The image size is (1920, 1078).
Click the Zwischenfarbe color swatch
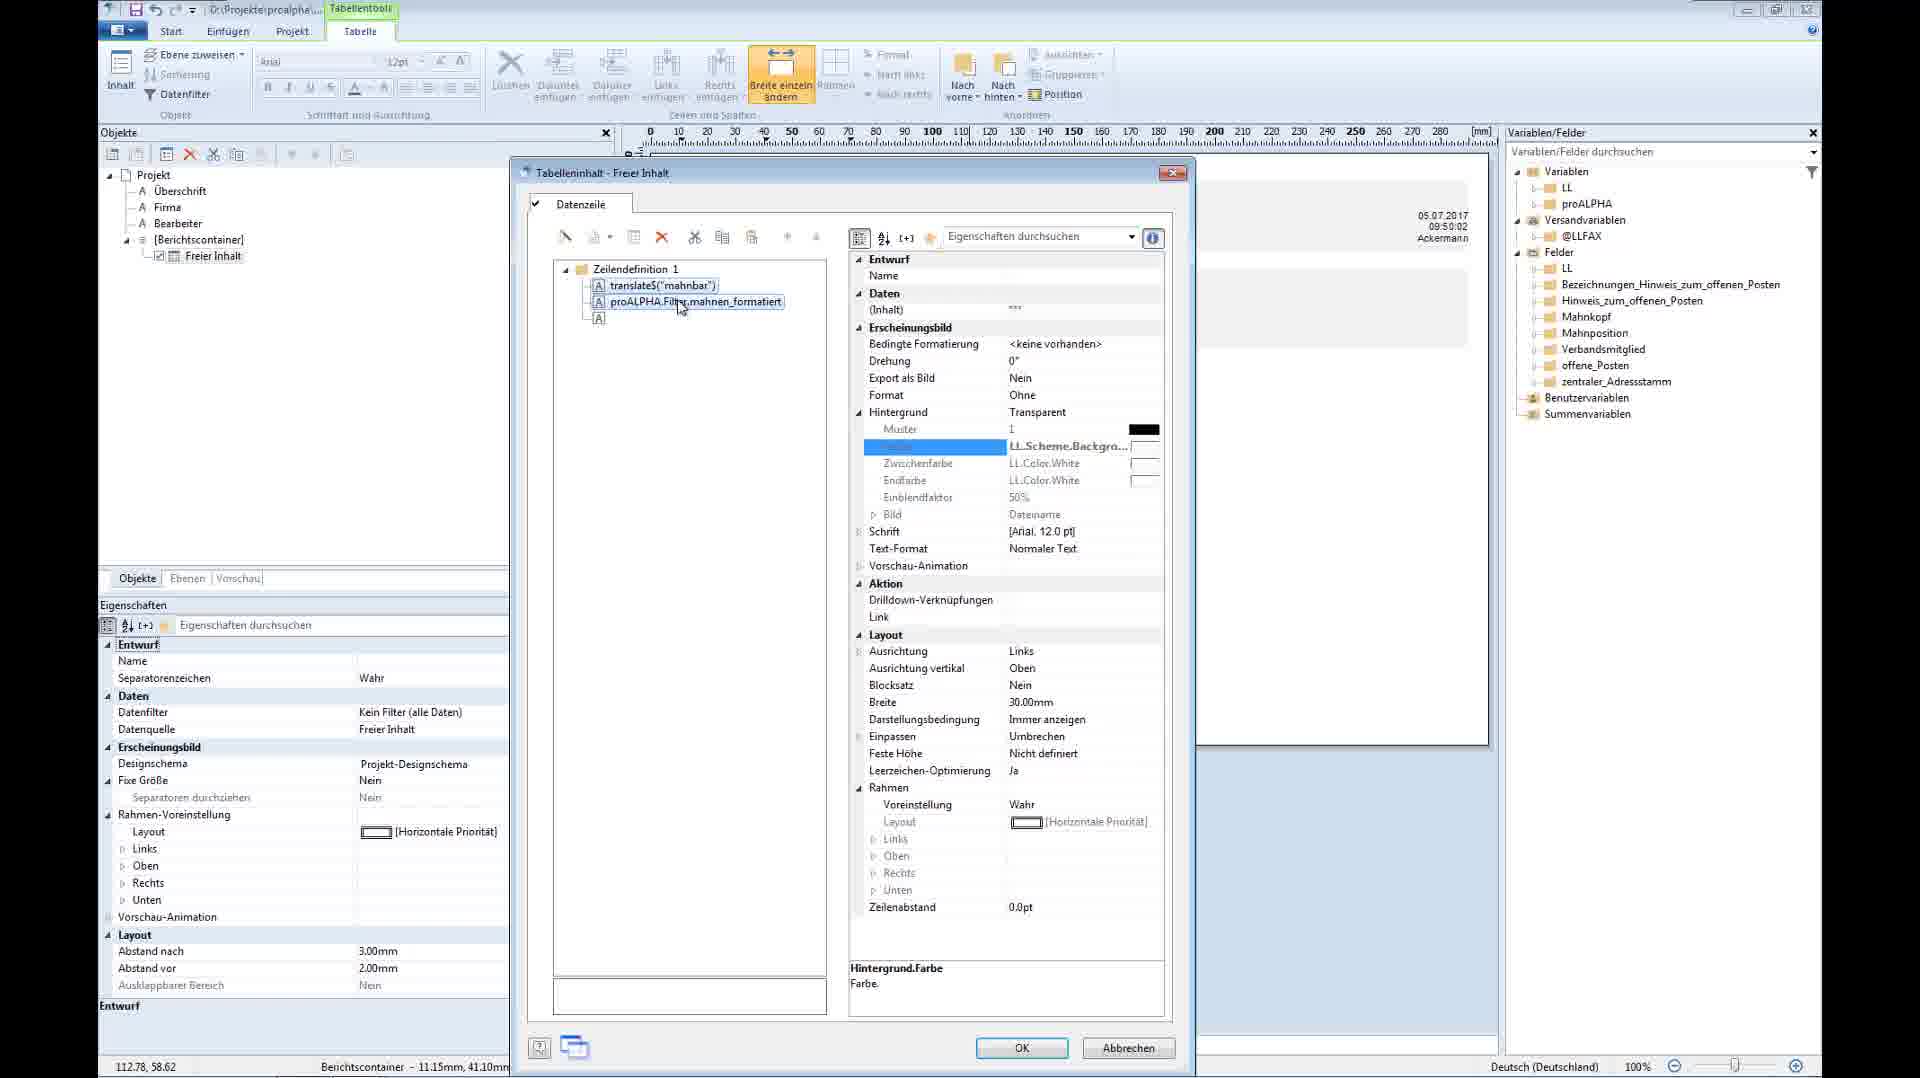pos(1144,464)
